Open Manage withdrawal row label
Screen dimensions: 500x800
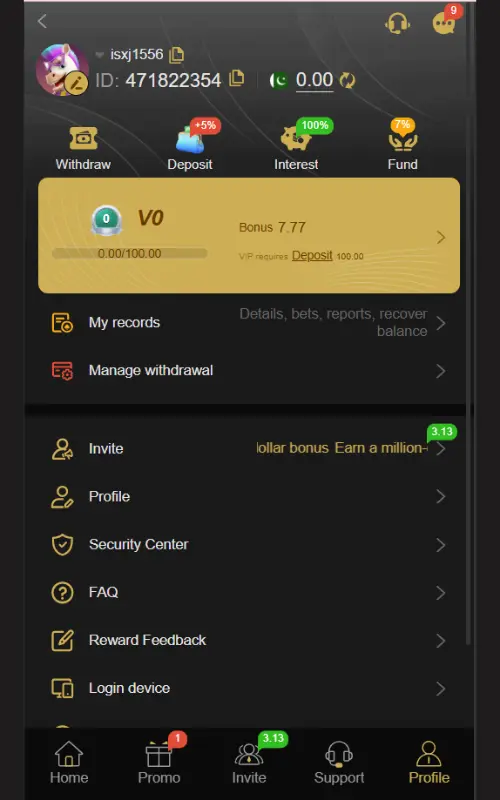pos(151,370)
